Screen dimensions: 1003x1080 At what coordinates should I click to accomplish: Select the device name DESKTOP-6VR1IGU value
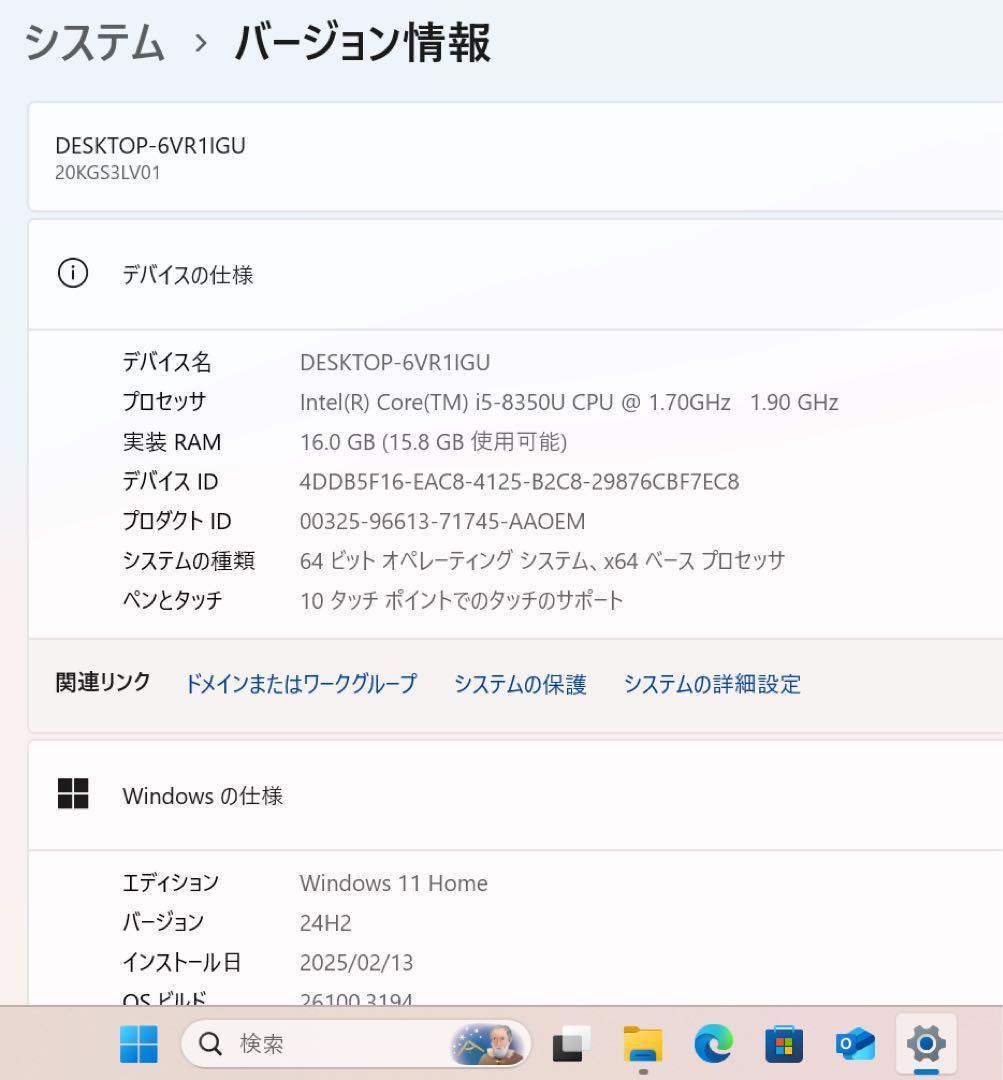point(395,362)
